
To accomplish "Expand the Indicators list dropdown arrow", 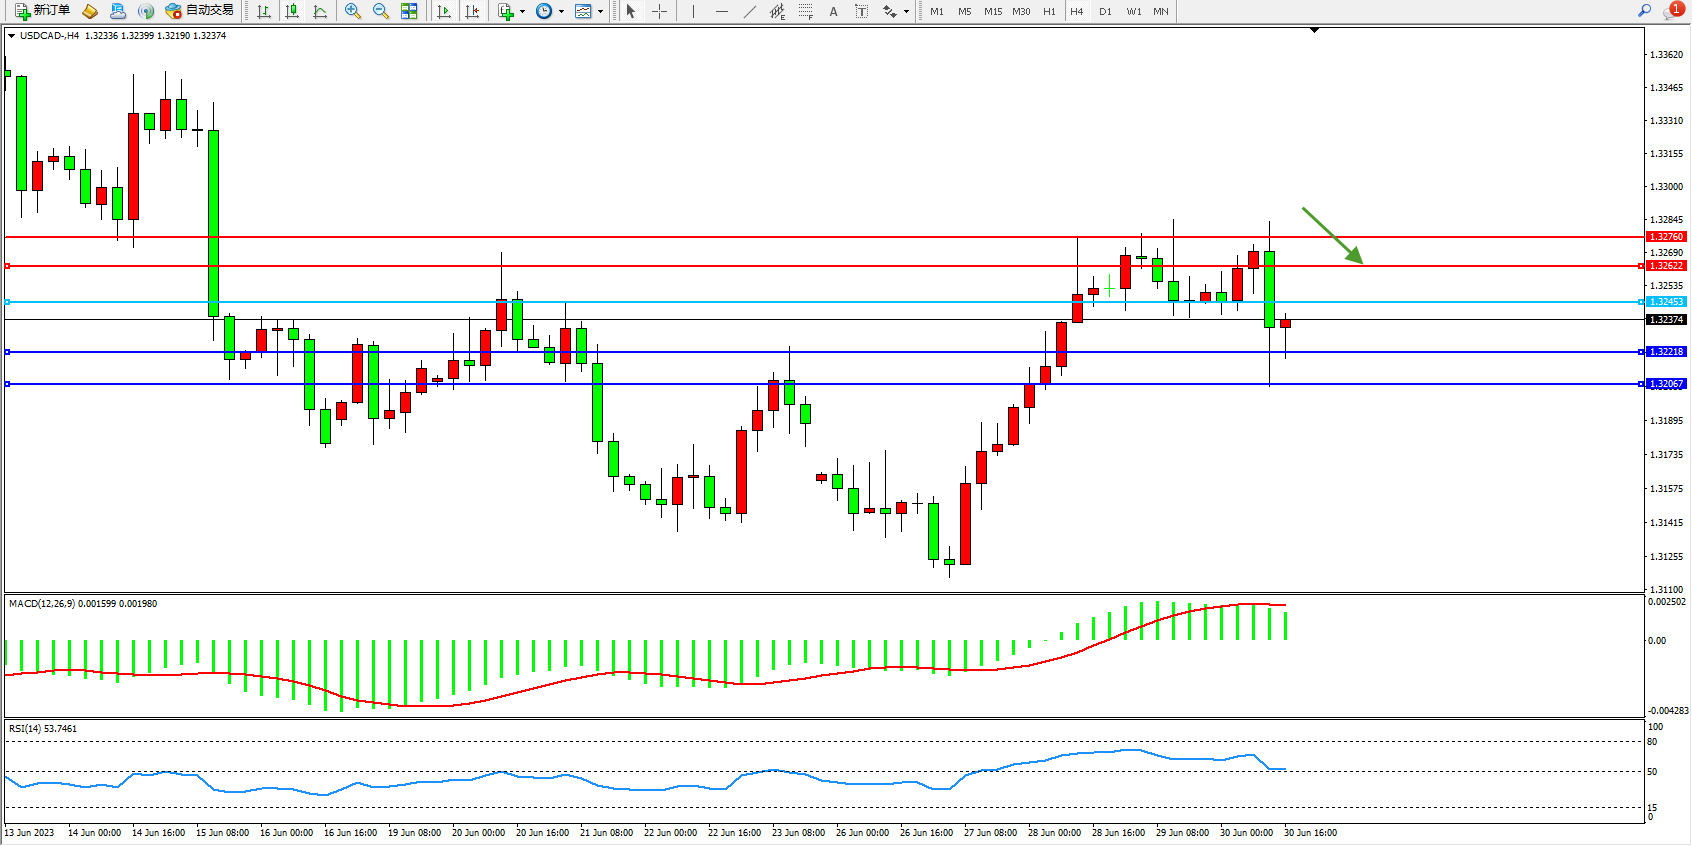I will click(522, 12).
